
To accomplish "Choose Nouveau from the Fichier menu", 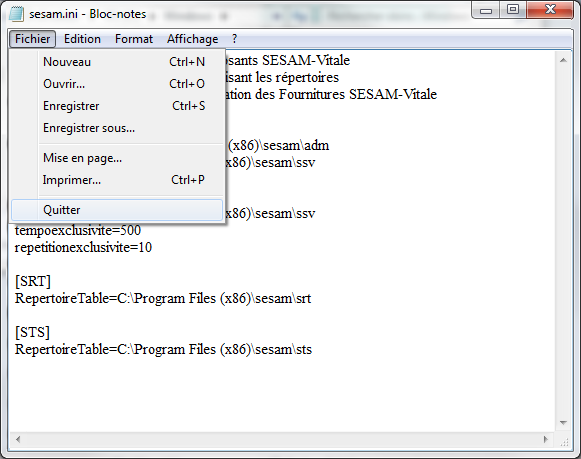I will point(117,62).
